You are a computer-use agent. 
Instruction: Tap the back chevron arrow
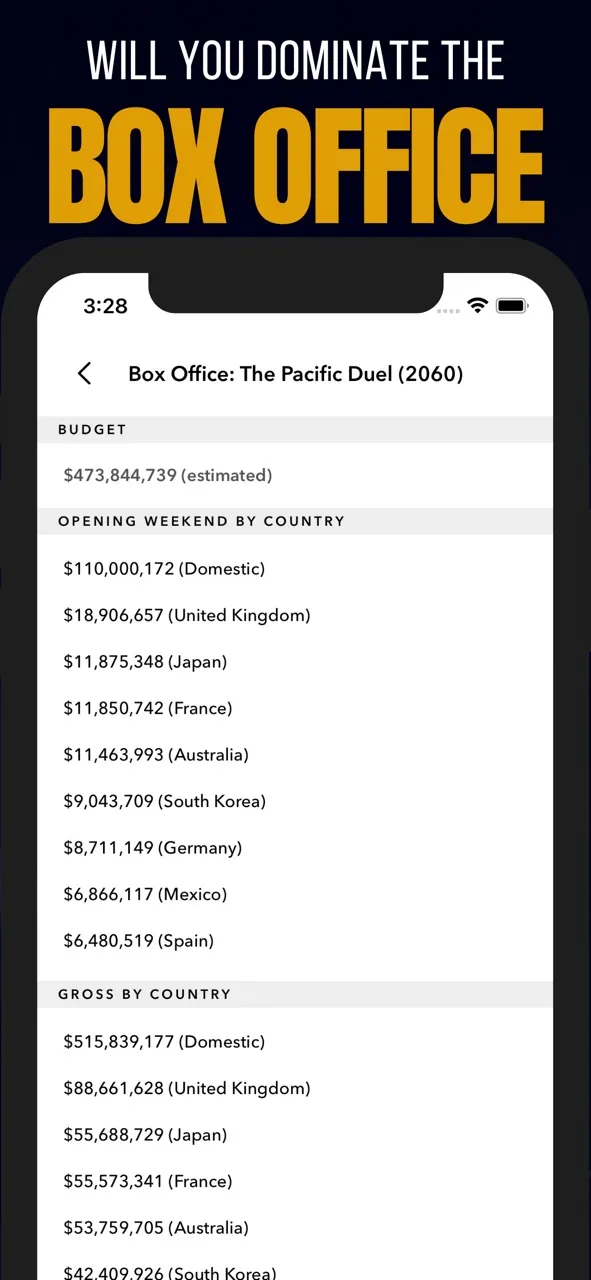85,374
